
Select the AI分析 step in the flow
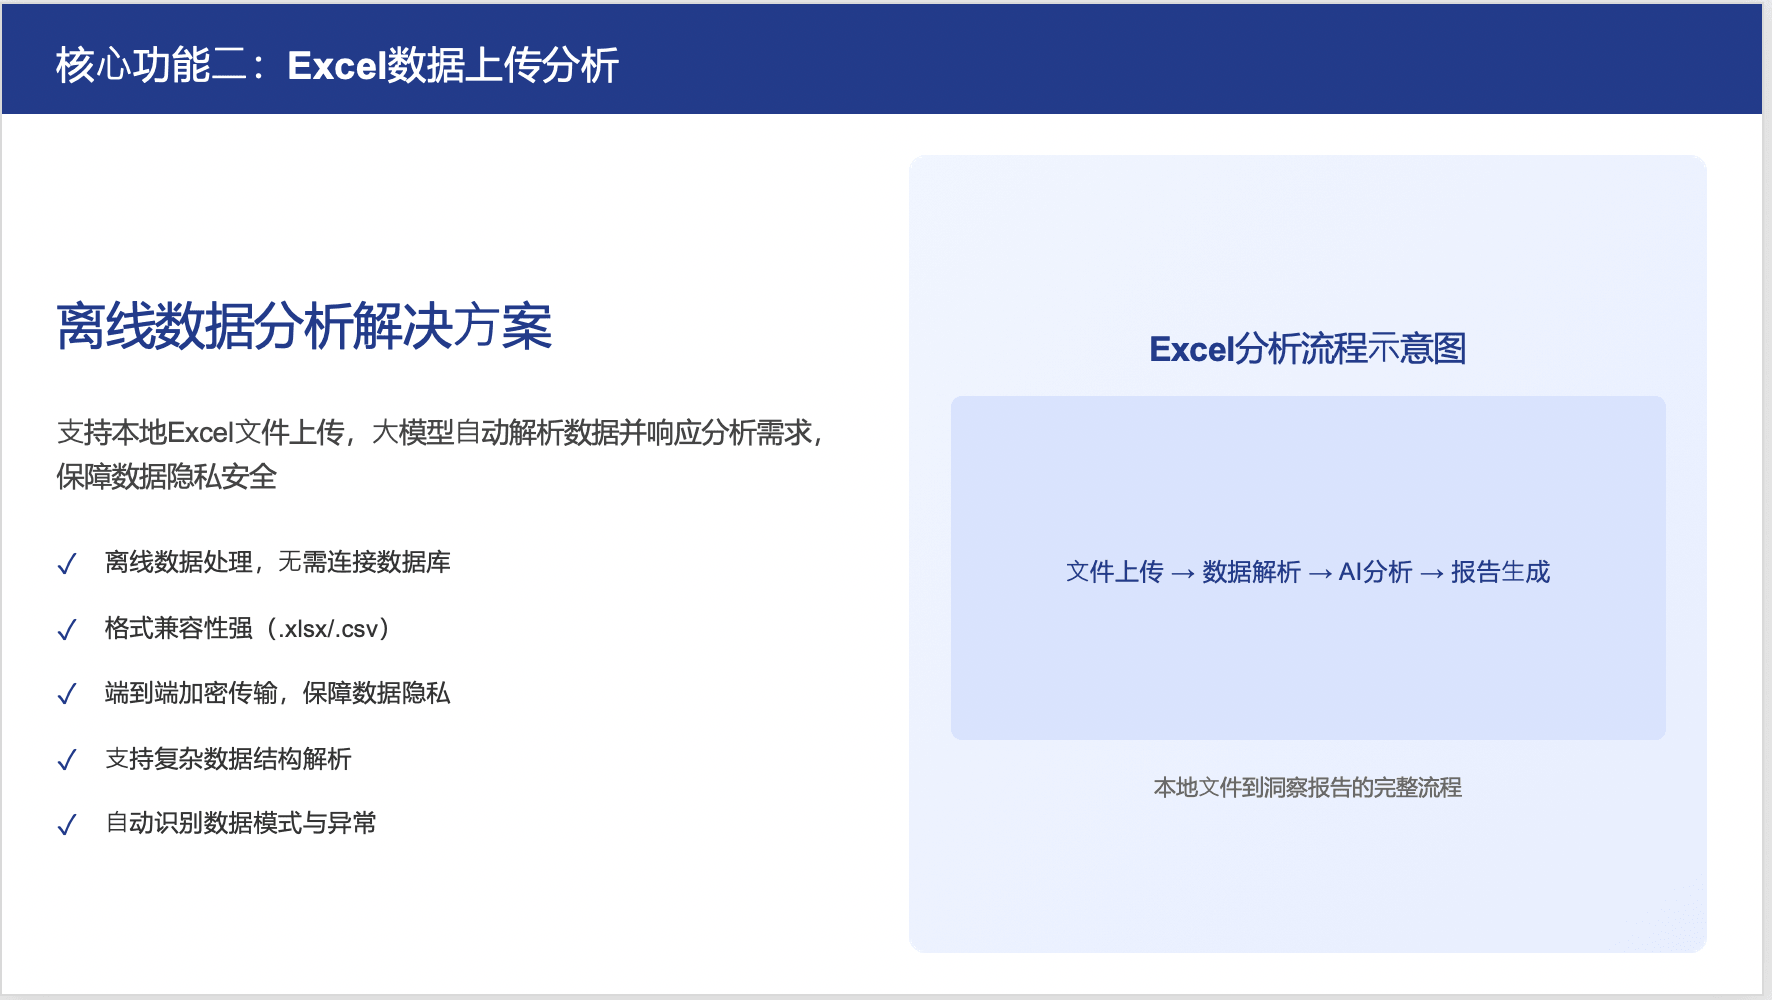point(1375,572)
